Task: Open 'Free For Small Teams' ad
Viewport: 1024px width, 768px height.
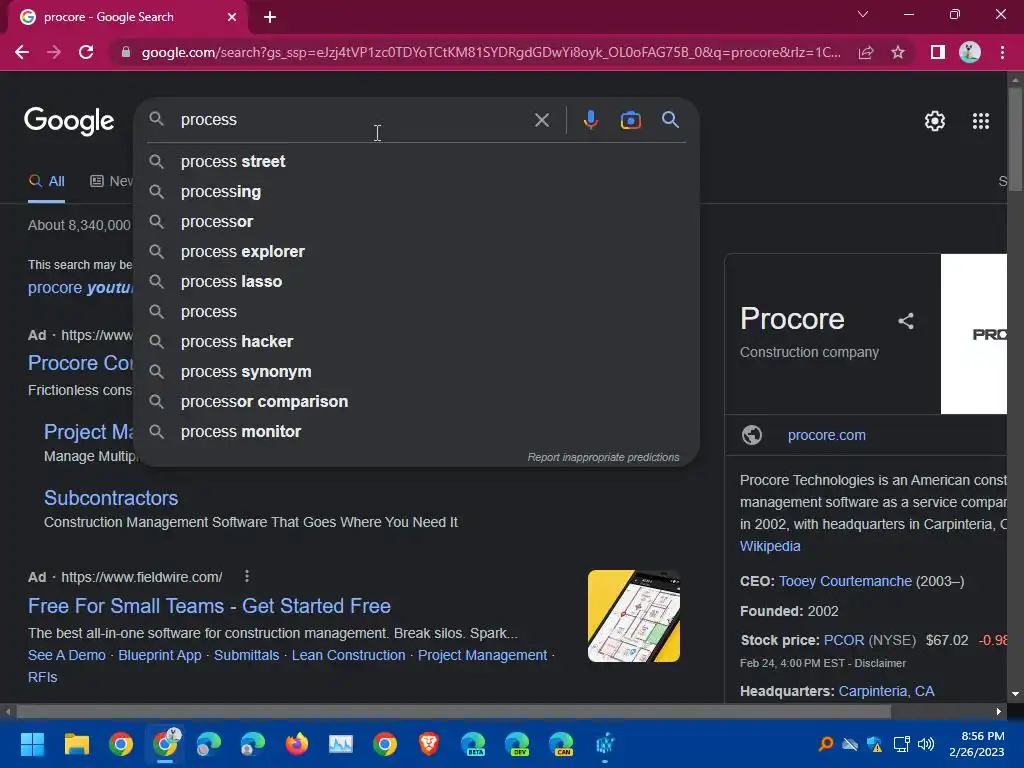Action: pyautogui.click(x=209, y=606)
